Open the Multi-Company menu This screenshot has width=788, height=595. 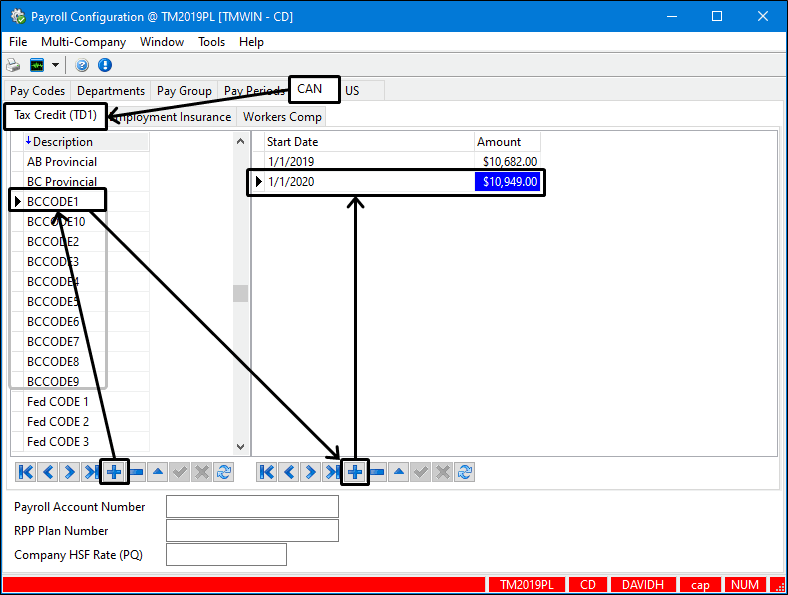click(x=83, y=42)
